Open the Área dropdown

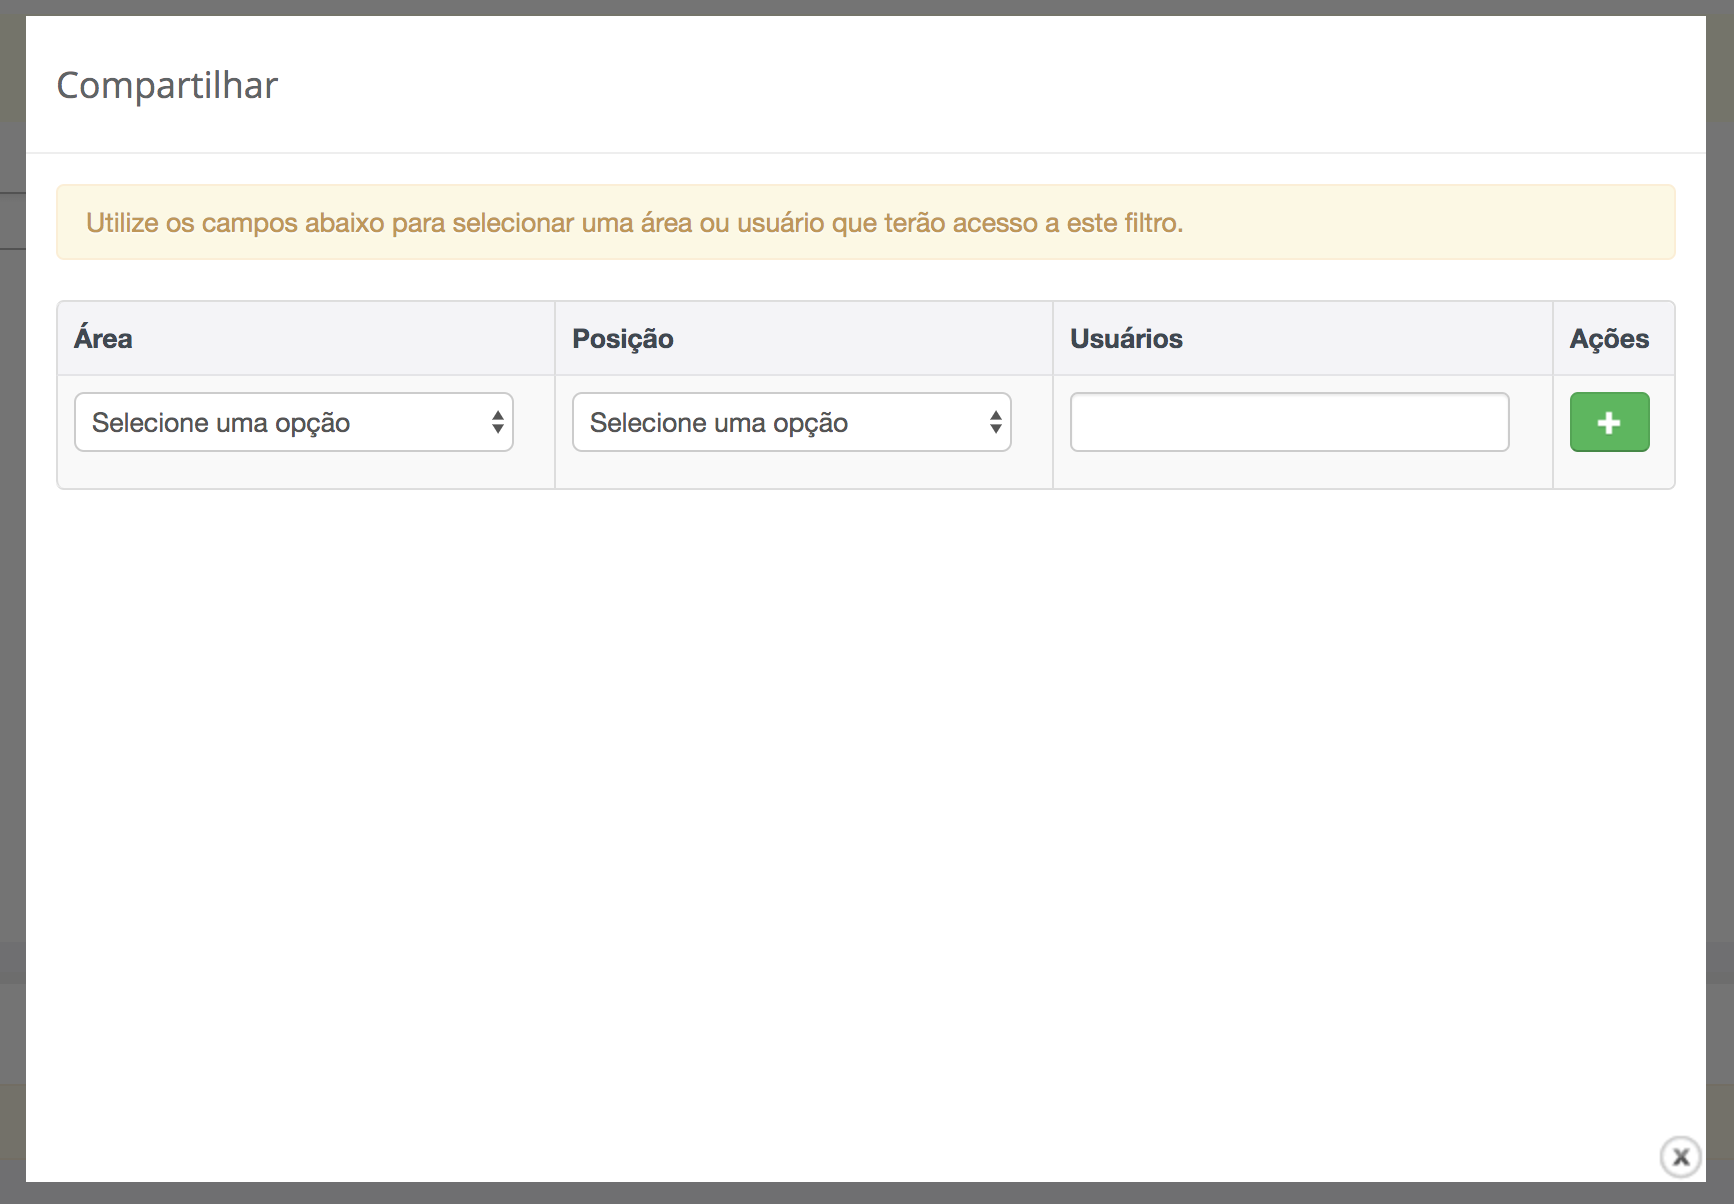[293, 422]
